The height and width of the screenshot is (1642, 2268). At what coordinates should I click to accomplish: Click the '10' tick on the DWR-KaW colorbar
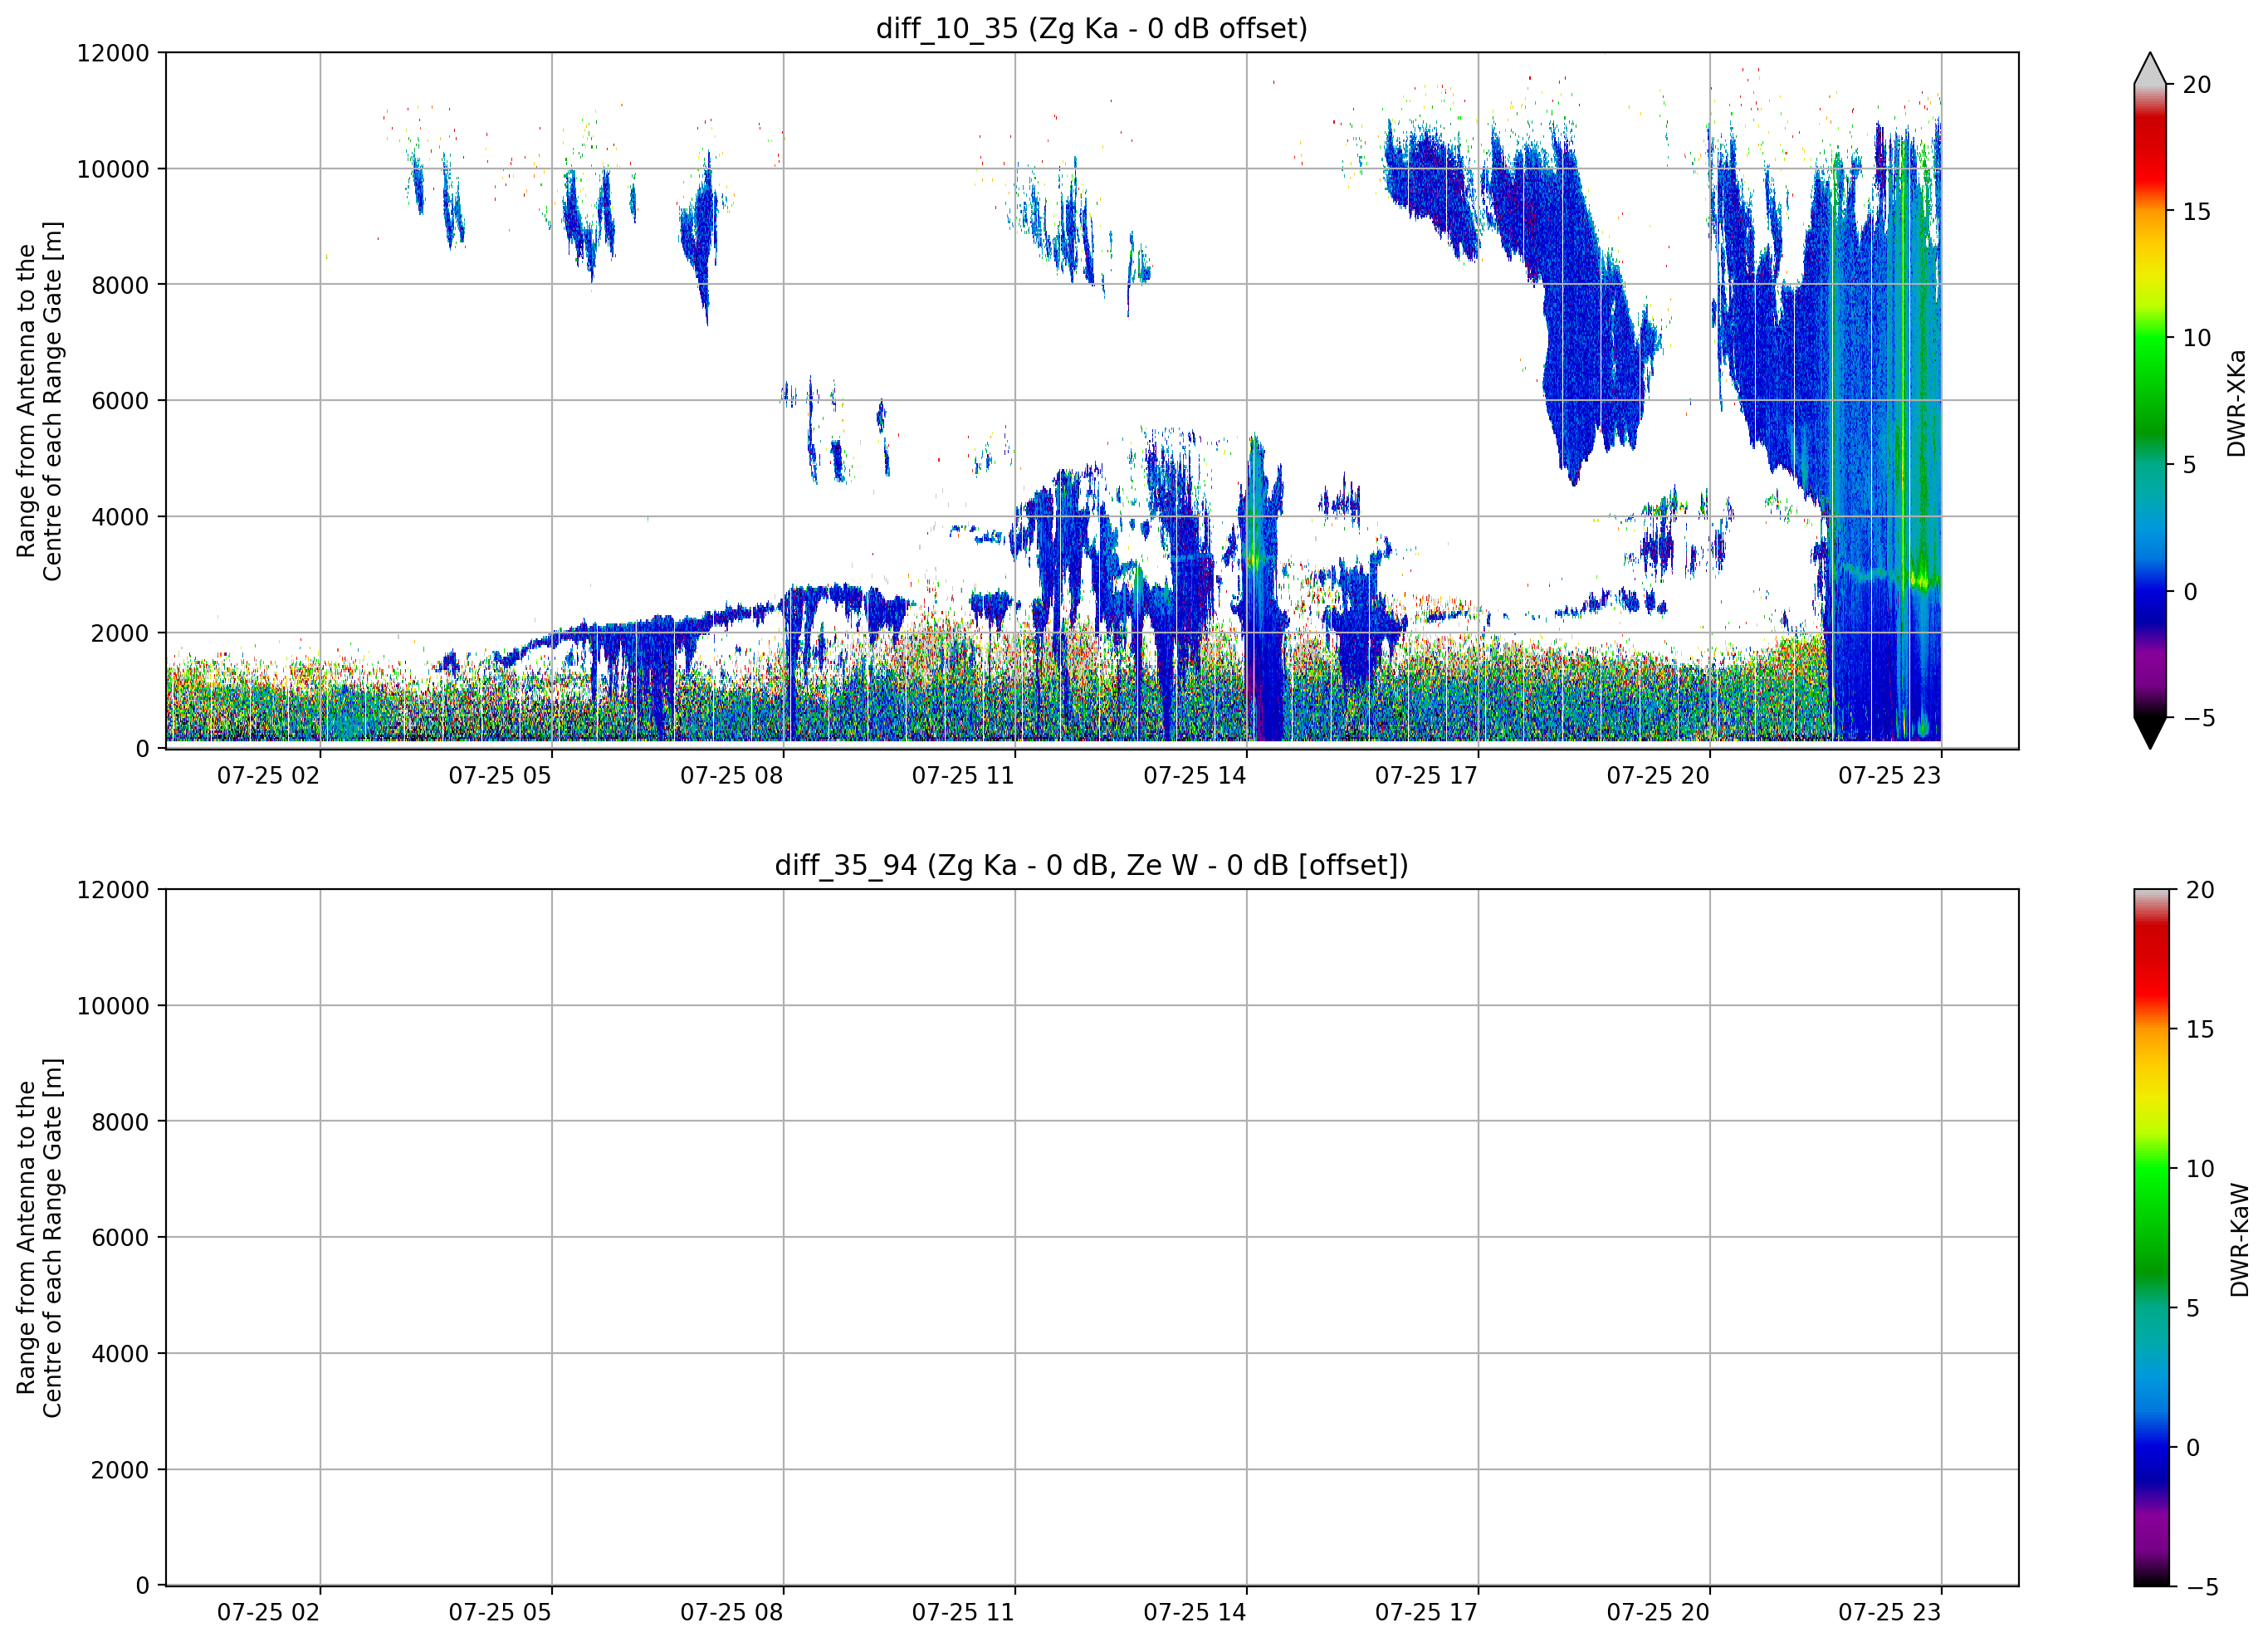pyautogui.click(x=2200, y=1168)
